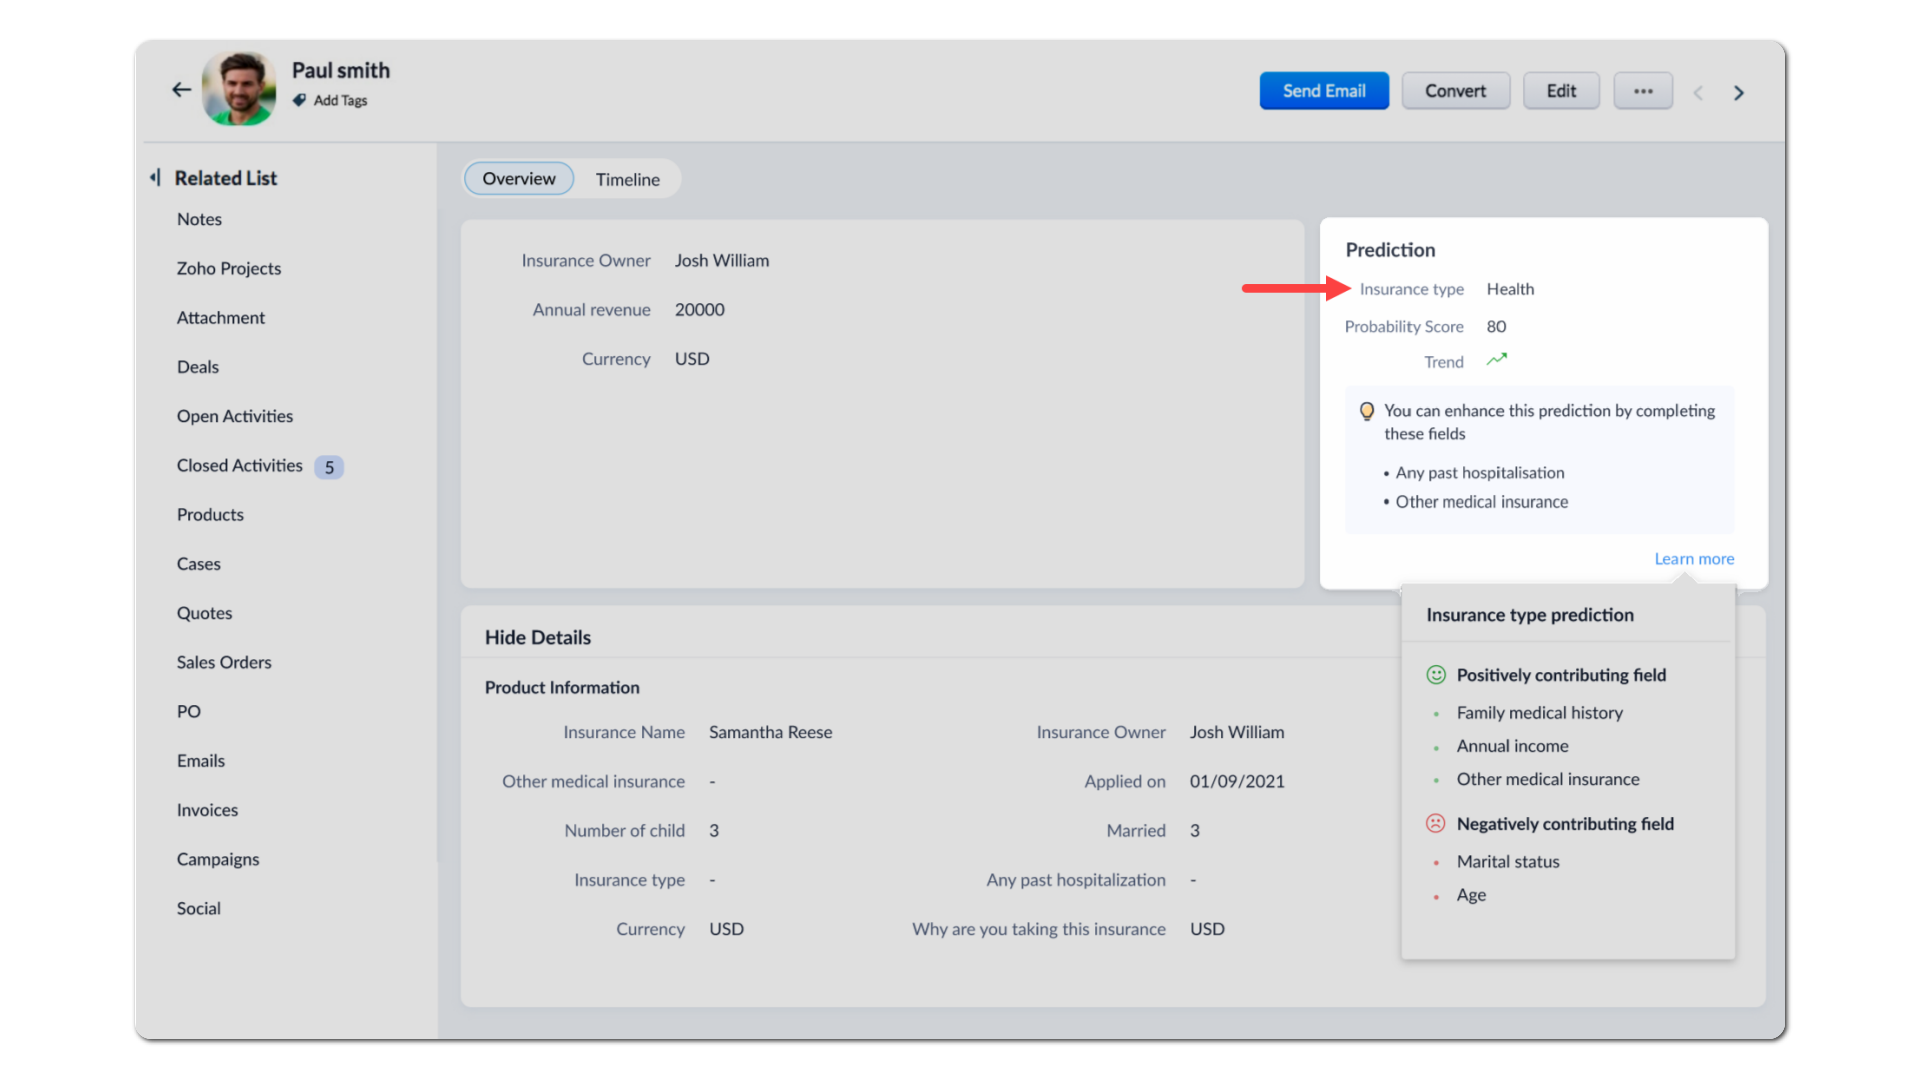This screenshot has width=1920, height=1080.
Task: Go to next record arrow
Action: tap(1739, 93)
